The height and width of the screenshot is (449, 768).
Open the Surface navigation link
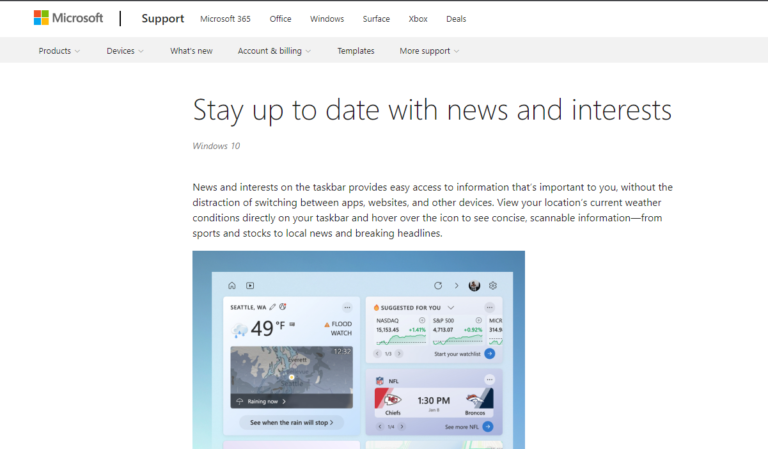point(376,19)
